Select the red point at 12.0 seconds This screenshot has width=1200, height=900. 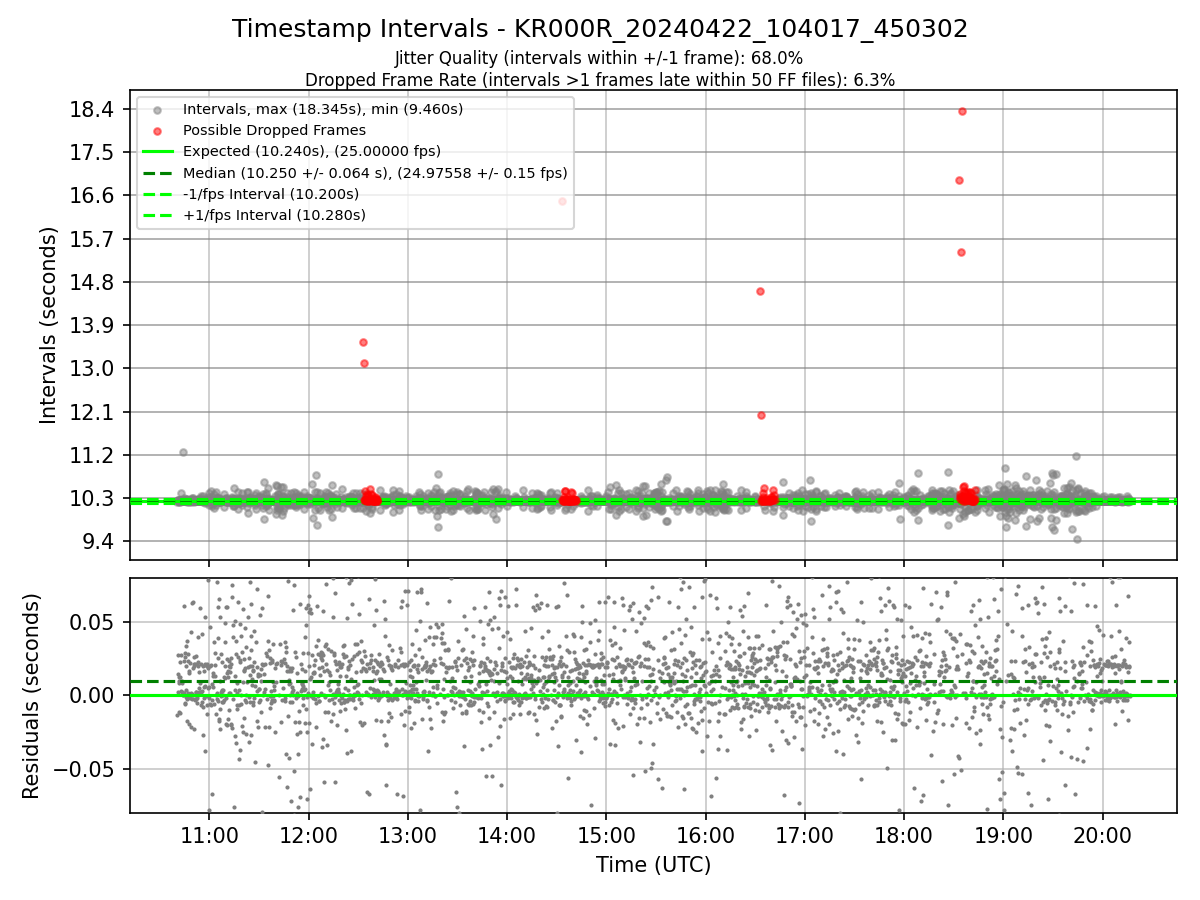point(761,415)
